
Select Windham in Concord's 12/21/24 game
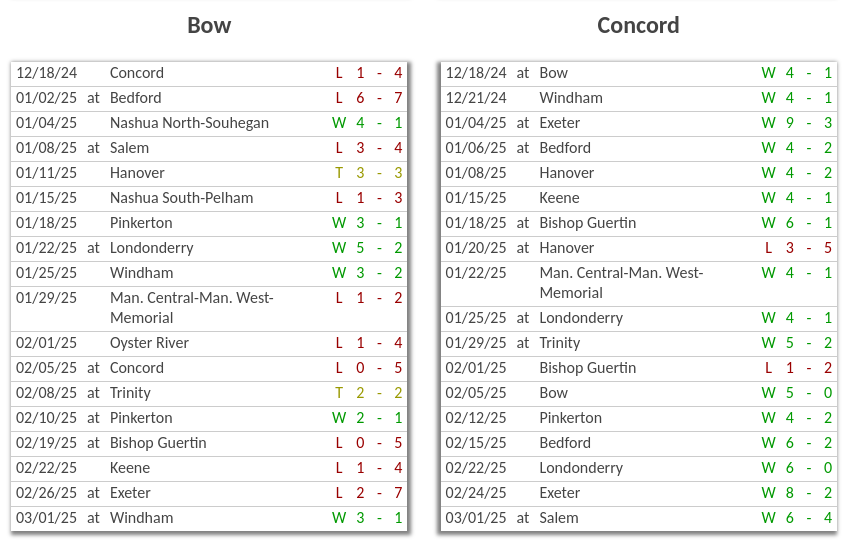(570, 98)
